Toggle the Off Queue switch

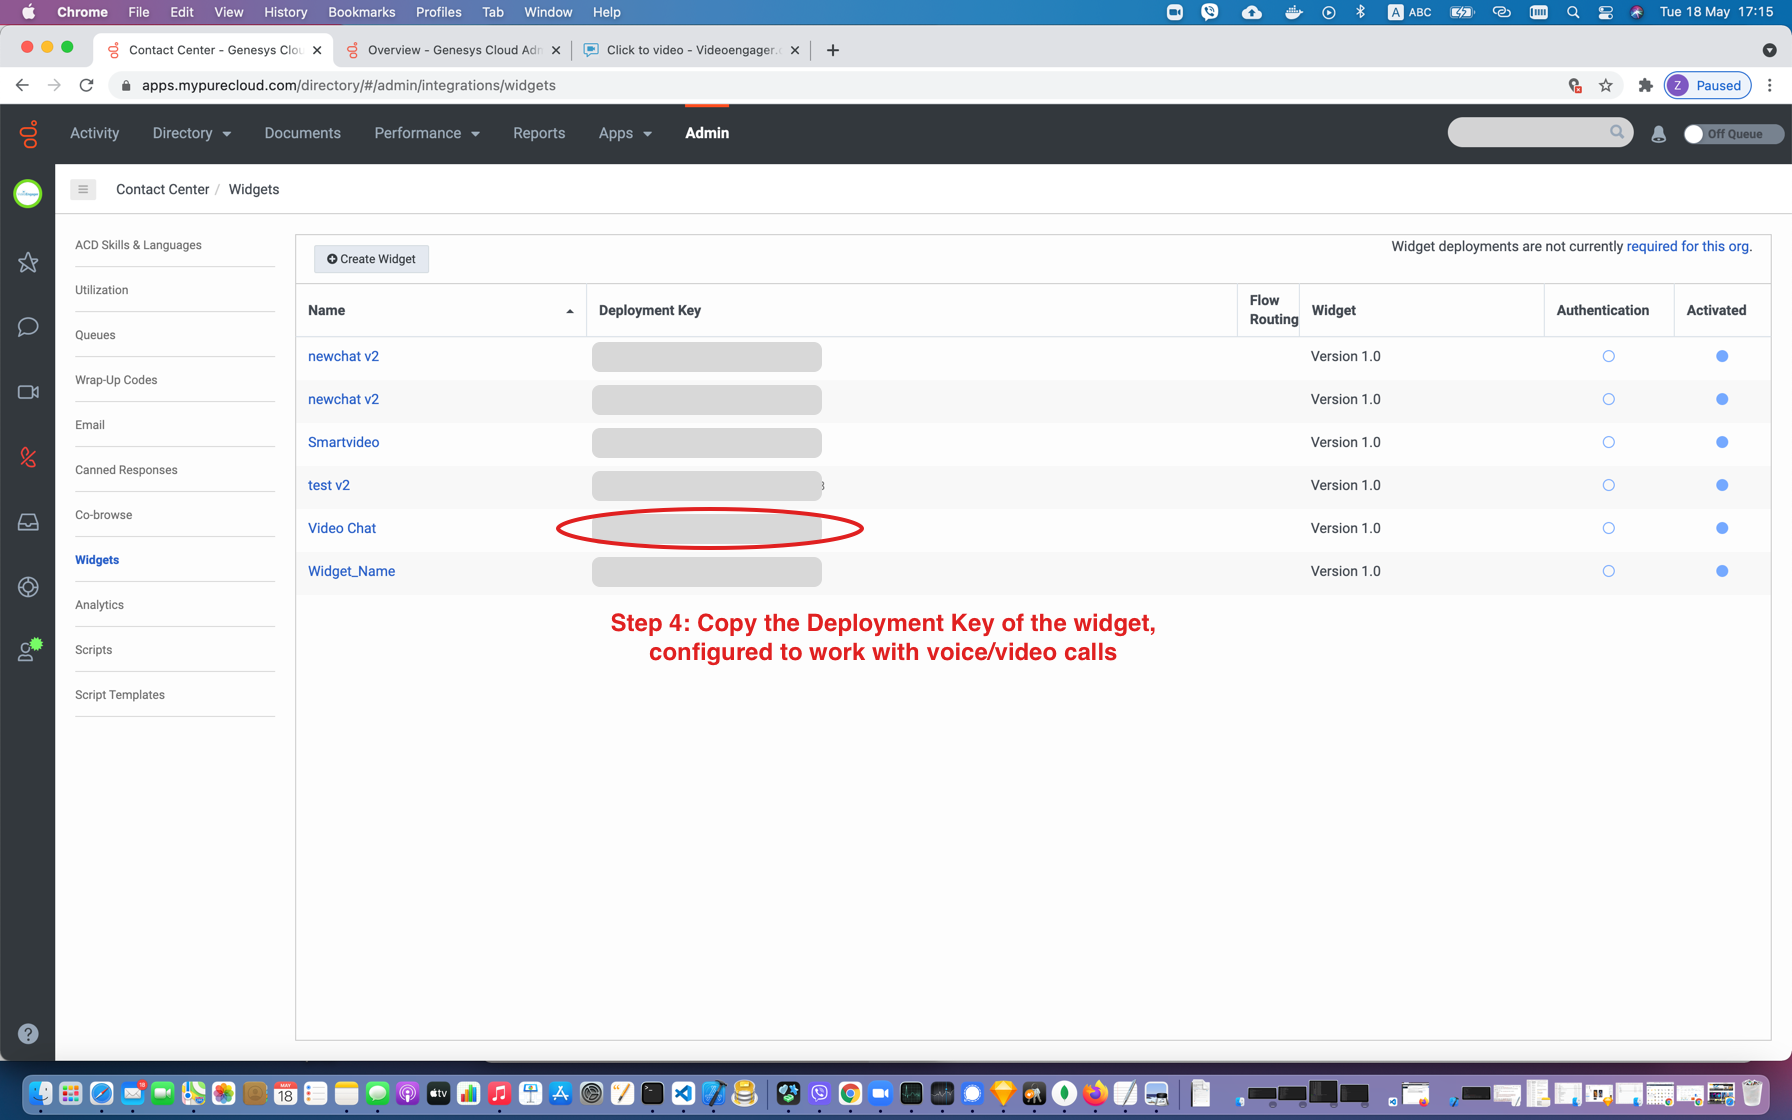1733,134
